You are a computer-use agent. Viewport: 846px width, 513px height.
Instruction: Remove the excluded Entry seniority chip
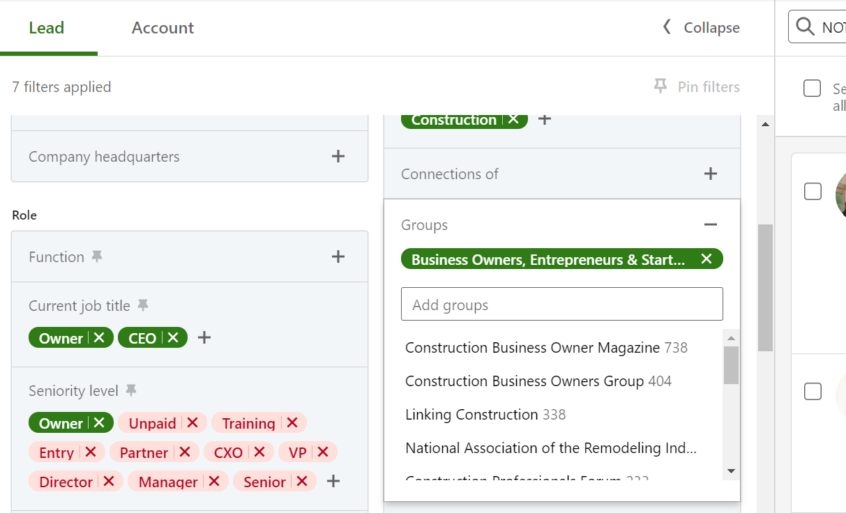[90, 452]
